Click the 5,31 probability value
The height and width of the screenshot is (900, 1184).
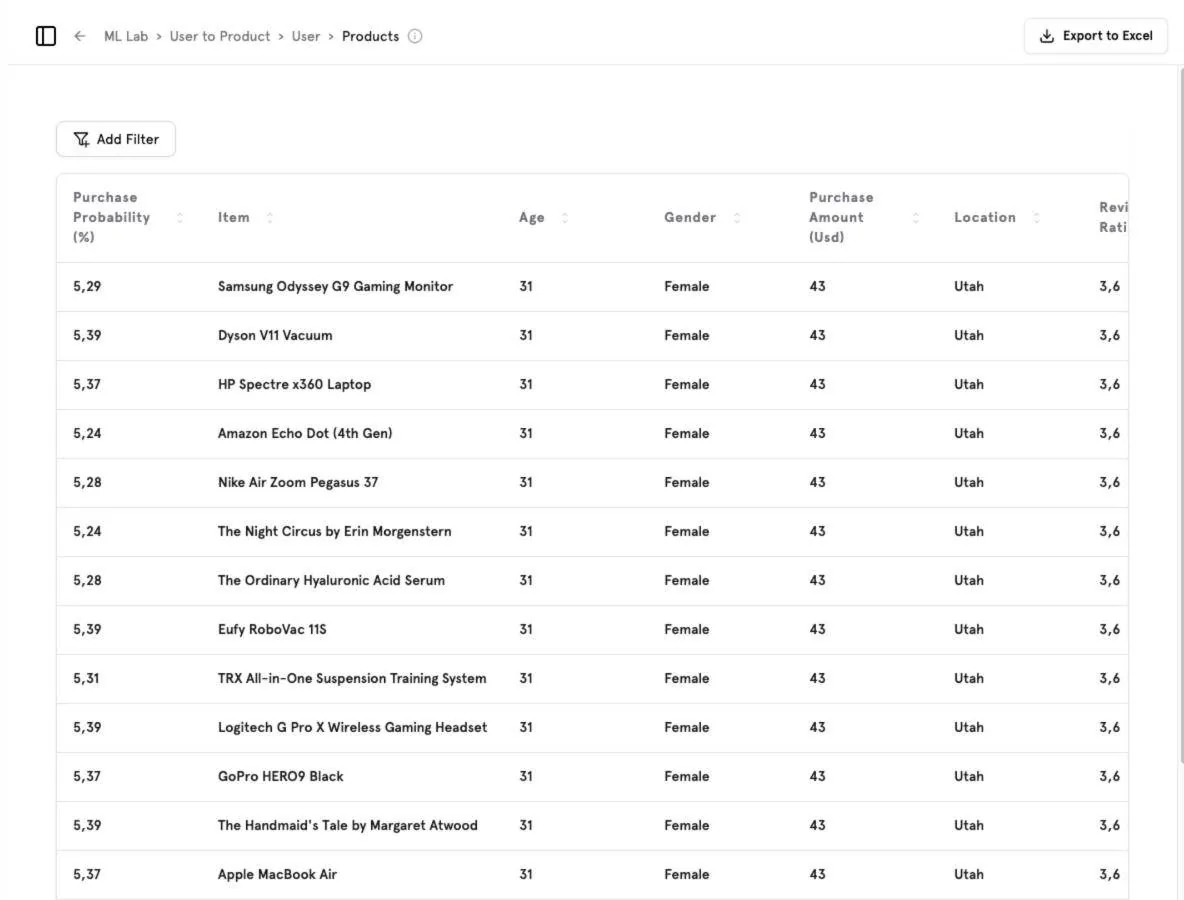86,678
